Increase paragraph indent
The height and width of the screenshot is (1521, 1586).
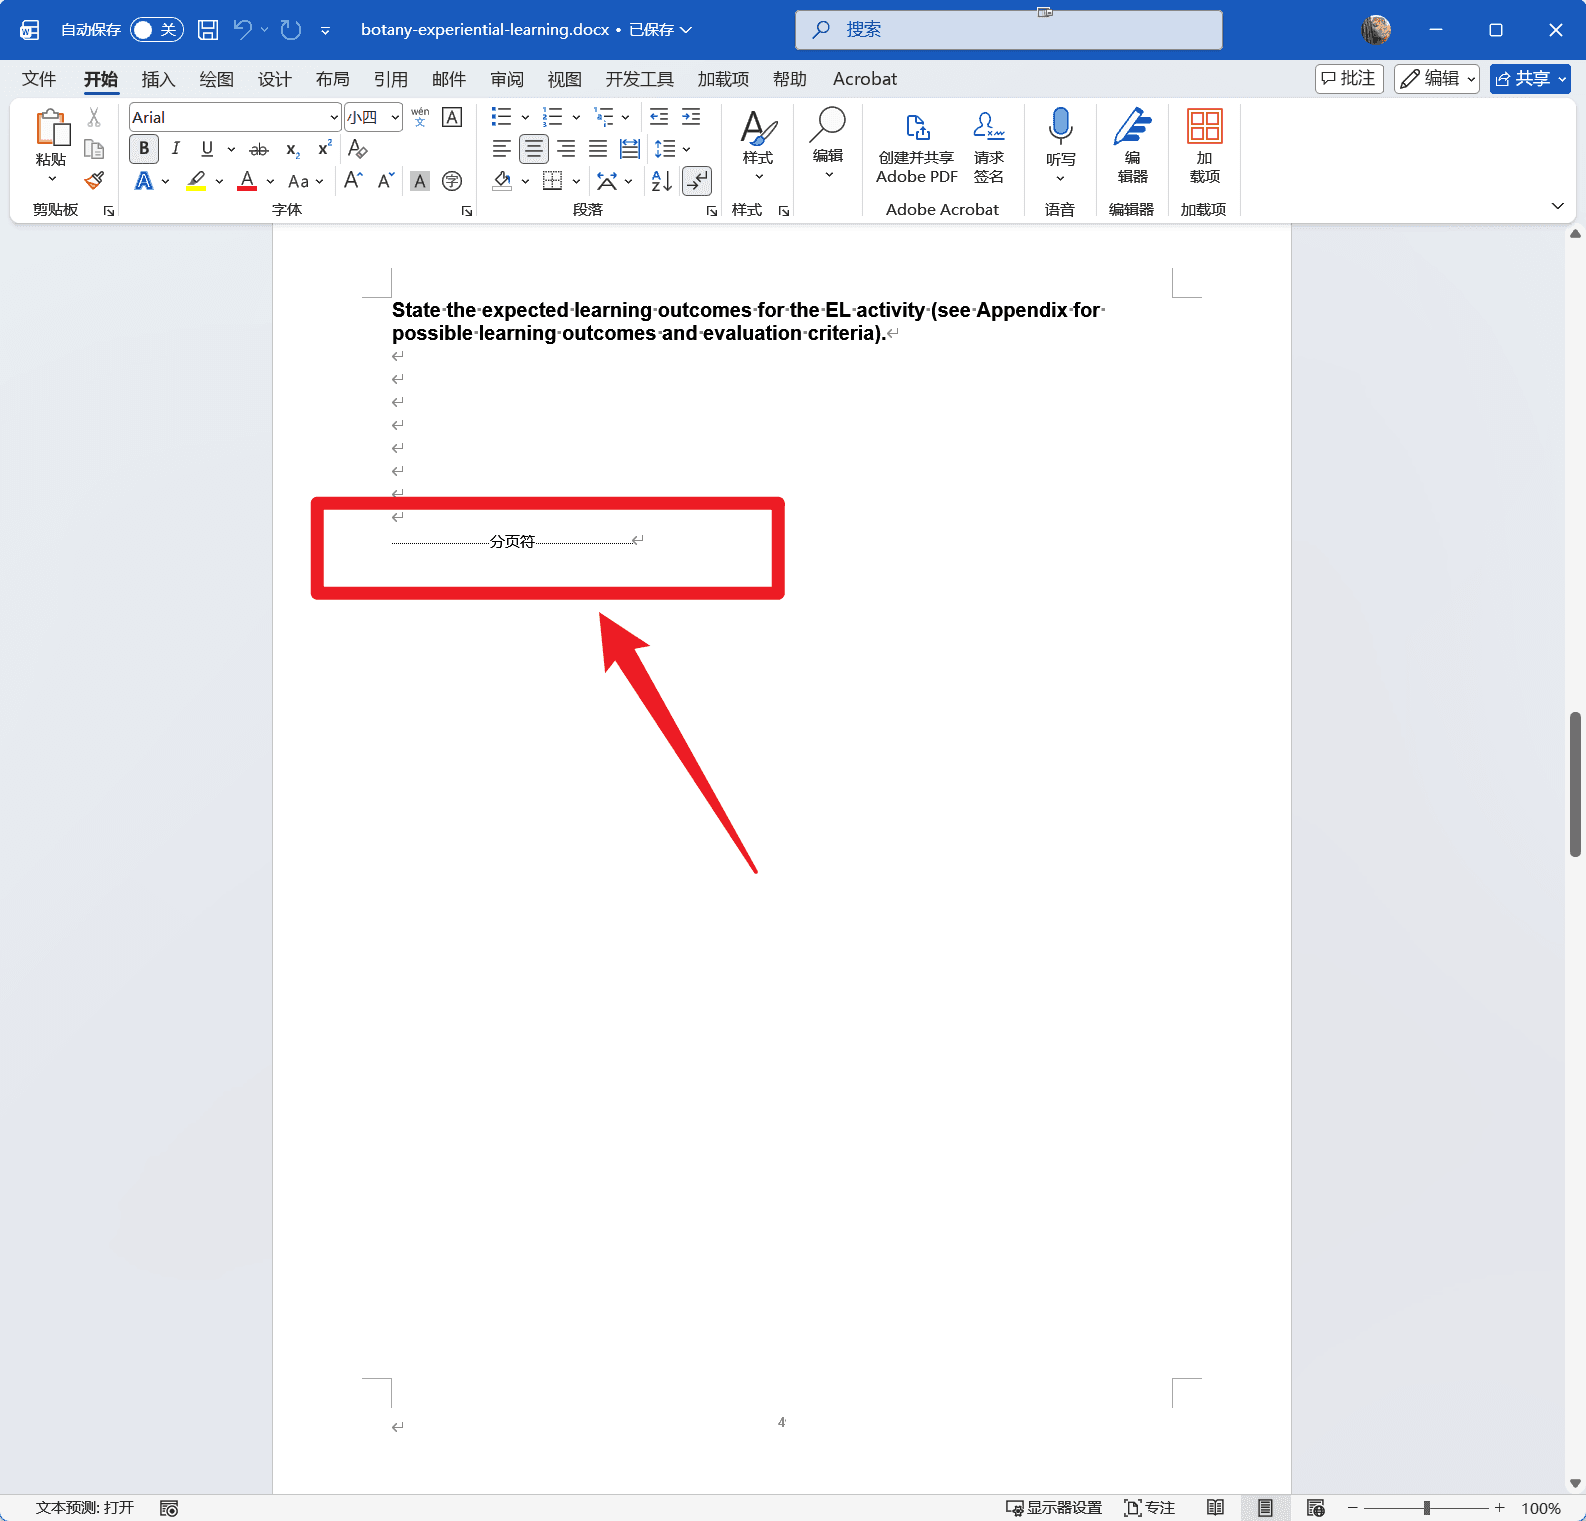691,117
